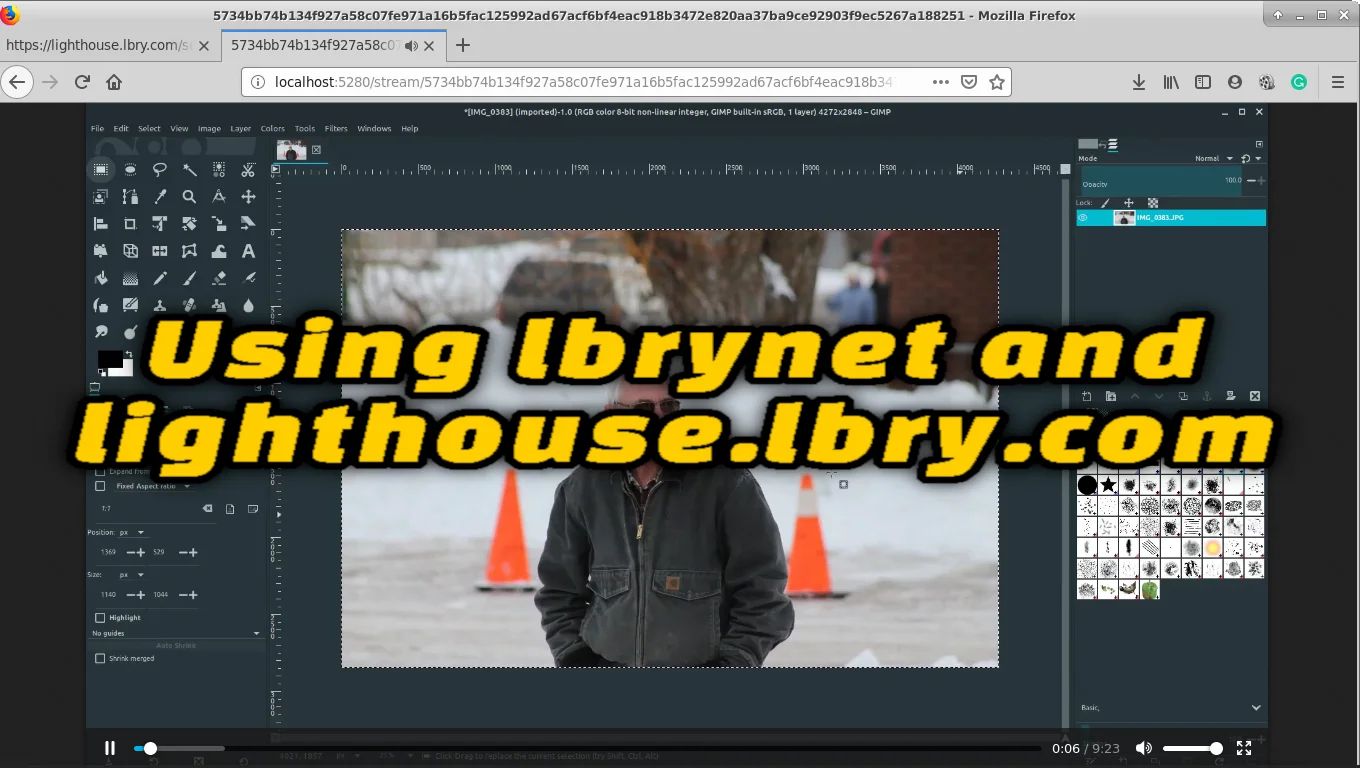Bookmark this page with the star

[x=996, y=82]
